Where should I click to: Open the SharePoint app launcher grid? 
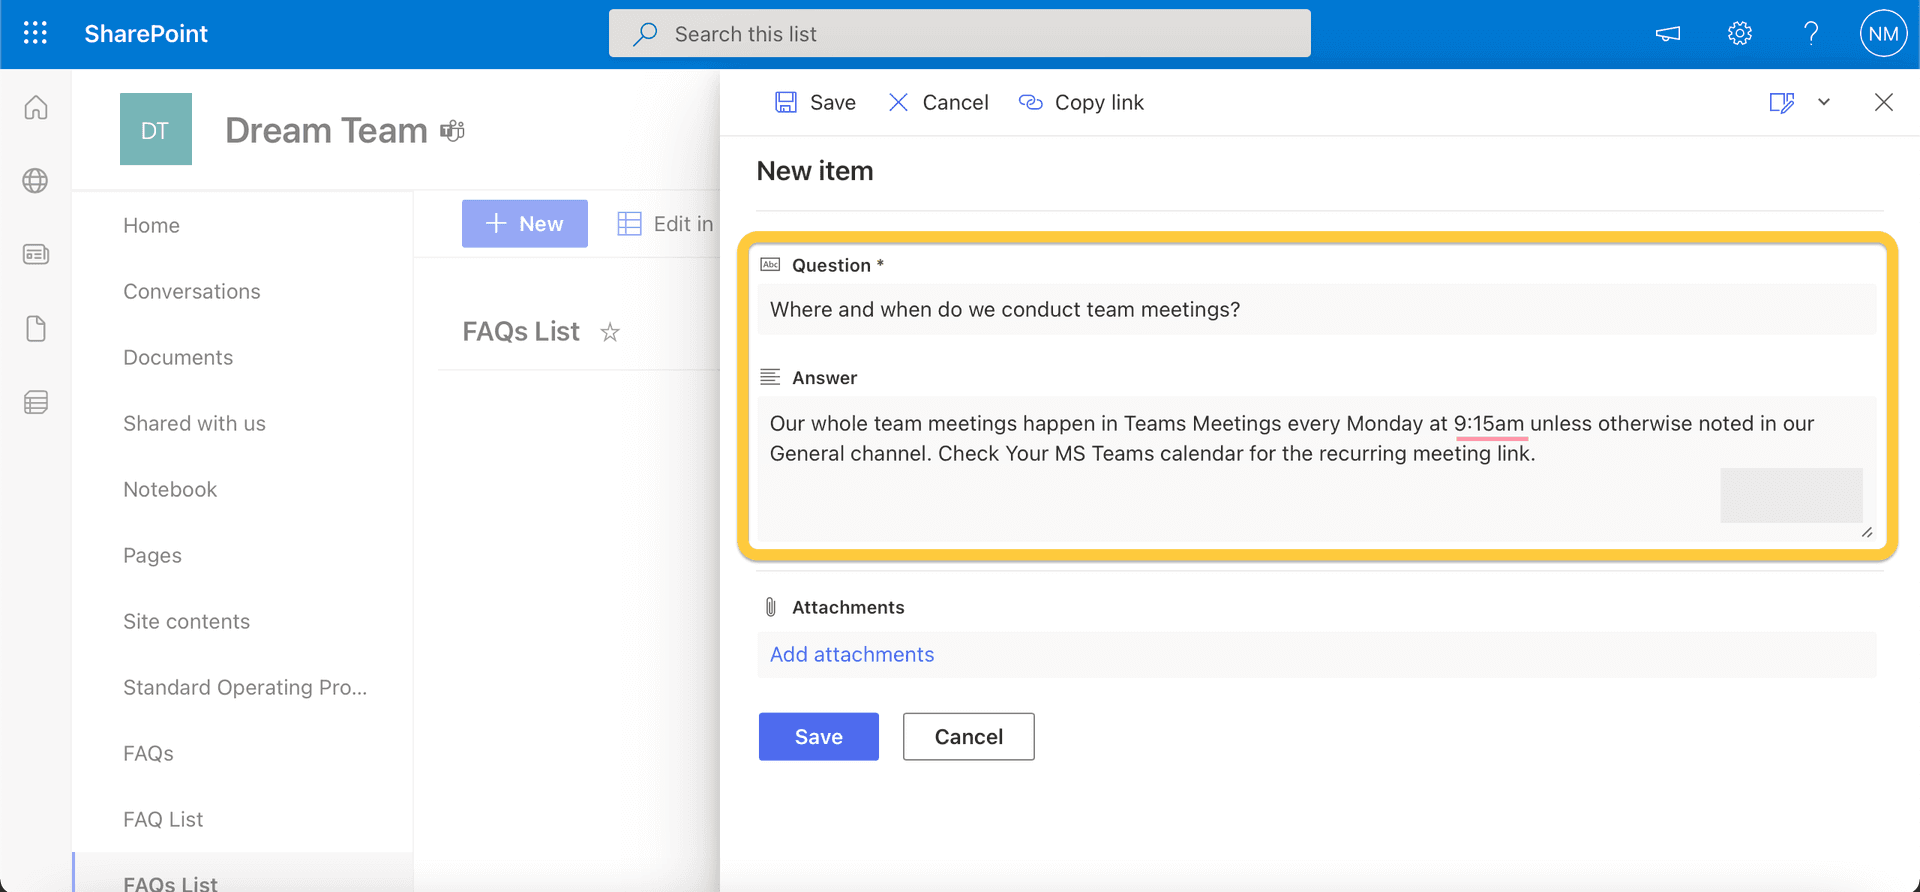[35, 33]
